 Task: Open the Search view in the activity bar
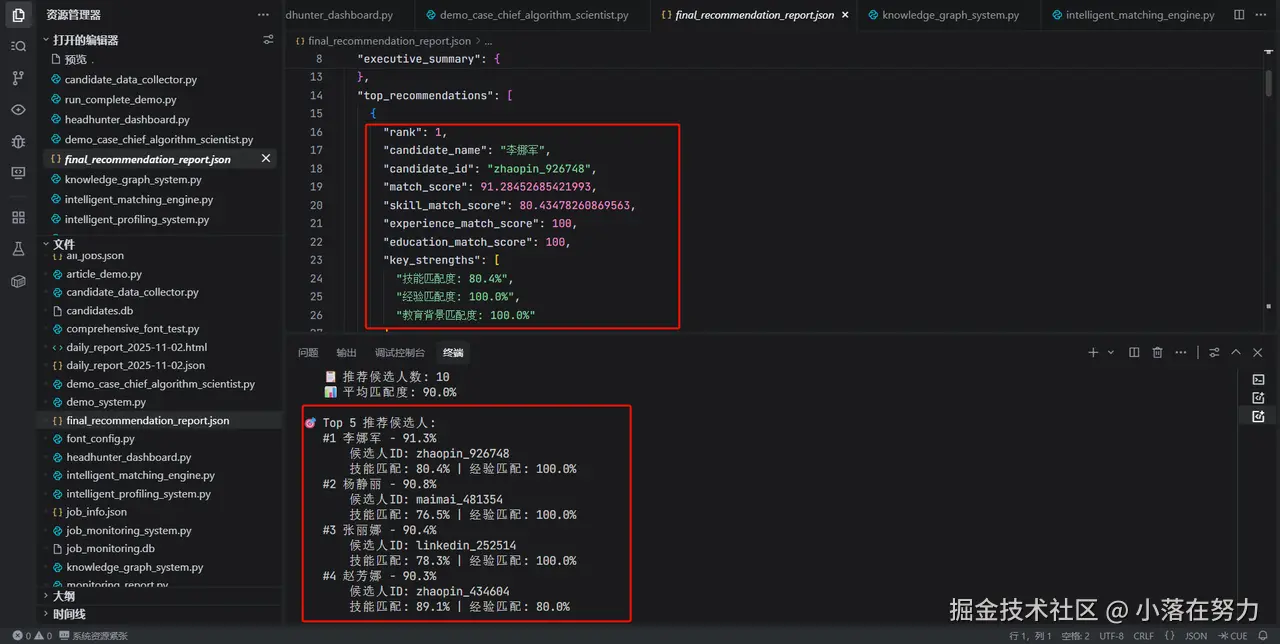[x=18, y=46]
